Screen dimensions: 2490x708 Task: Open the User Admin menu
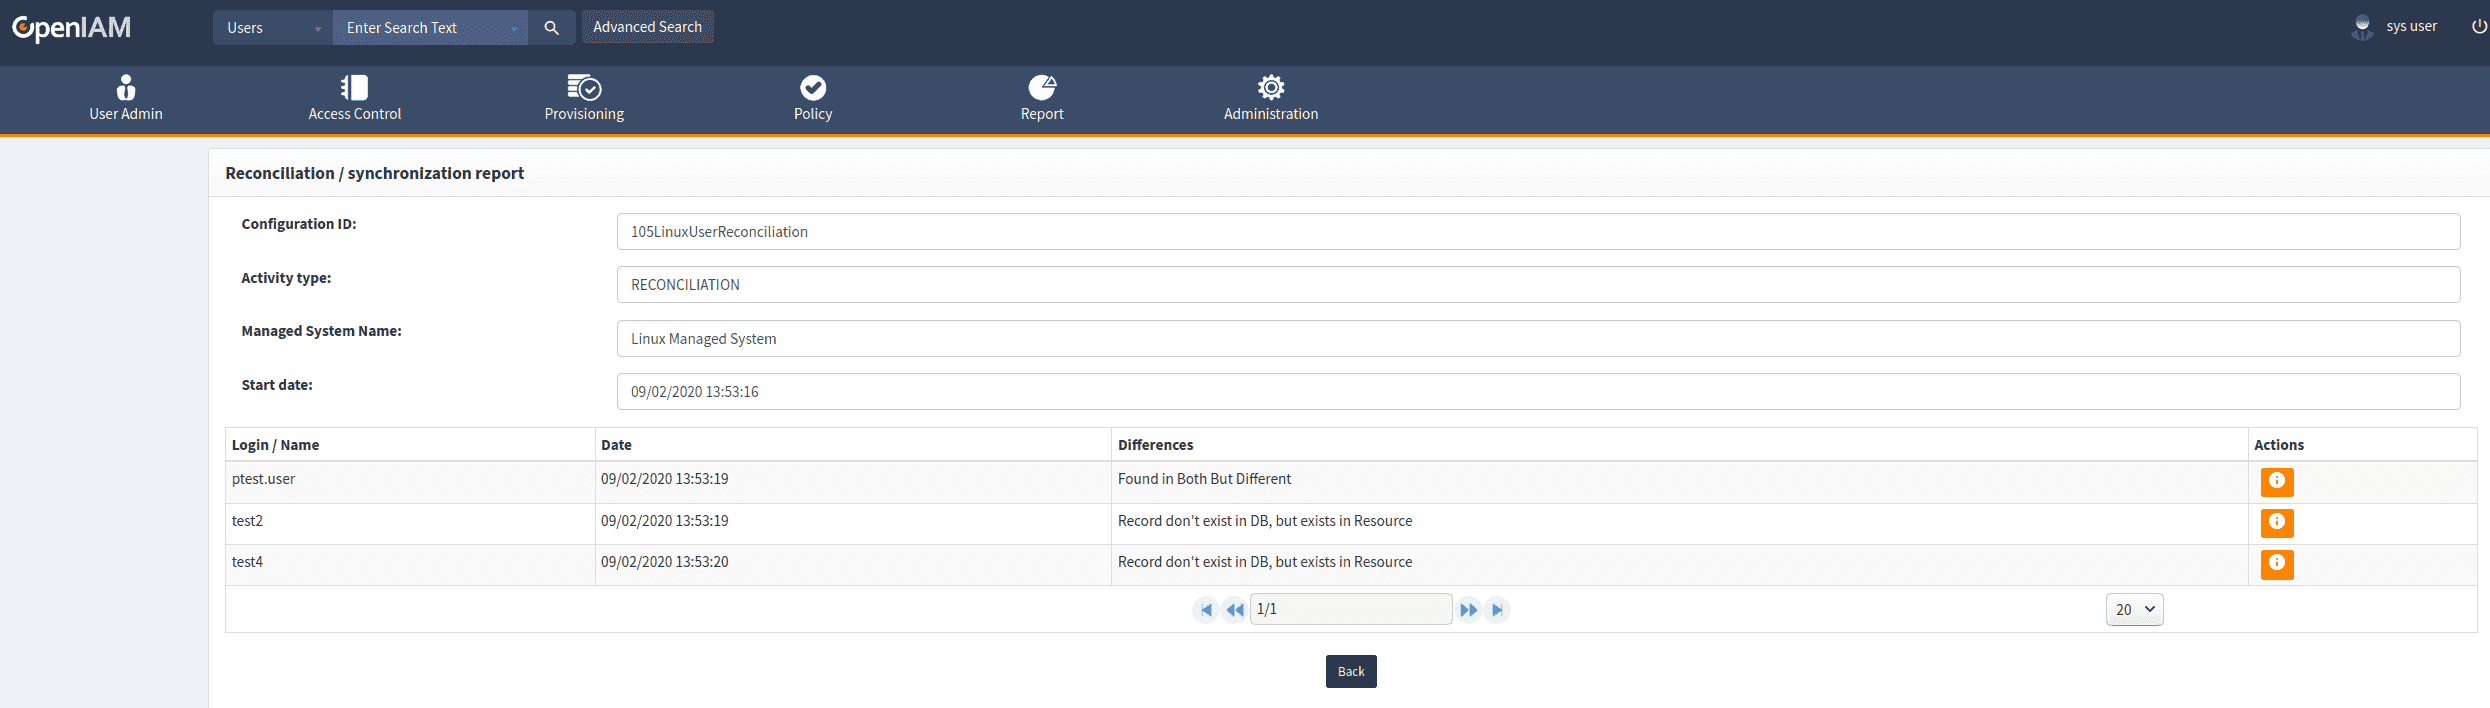(x=126, y=99)
